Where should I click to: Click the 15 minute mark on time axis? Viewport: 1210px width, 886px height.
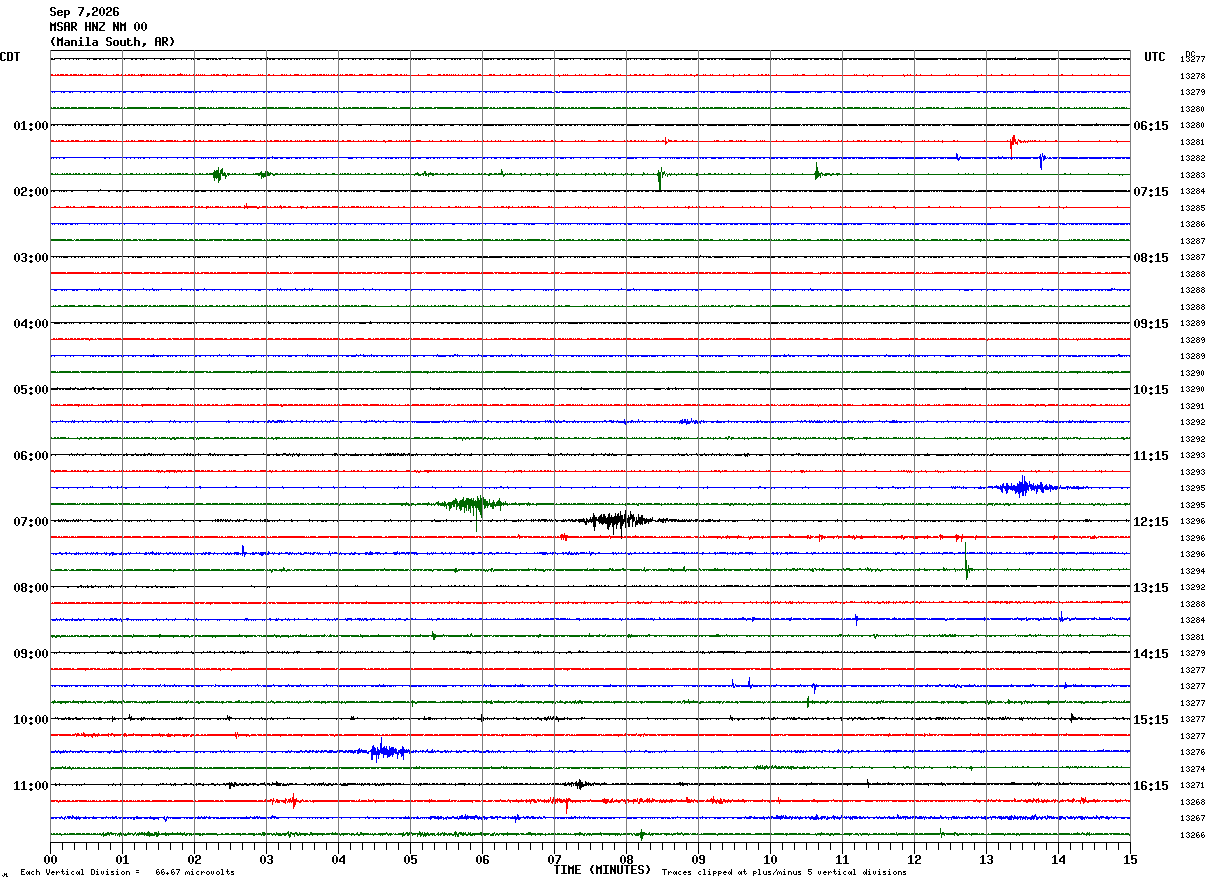pyautogui.click(x=1130, y=859)
